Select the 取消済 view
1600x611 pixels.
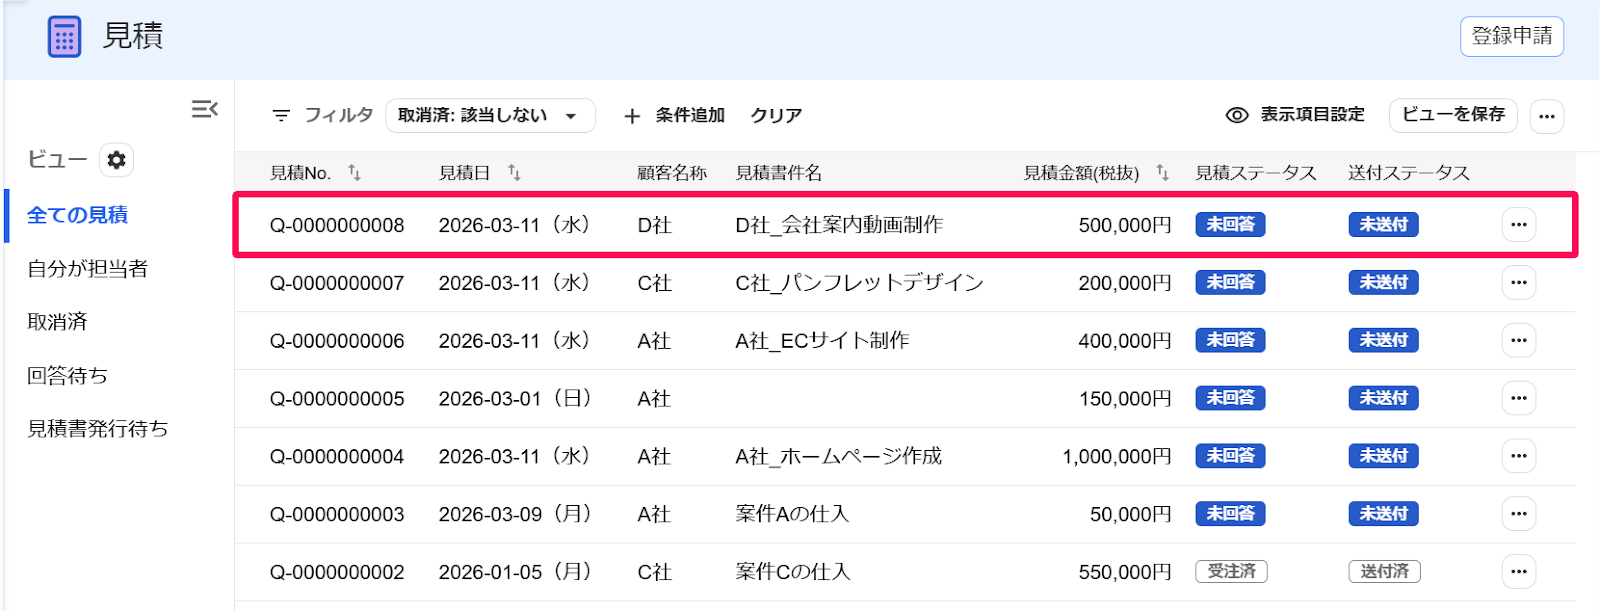57,322
